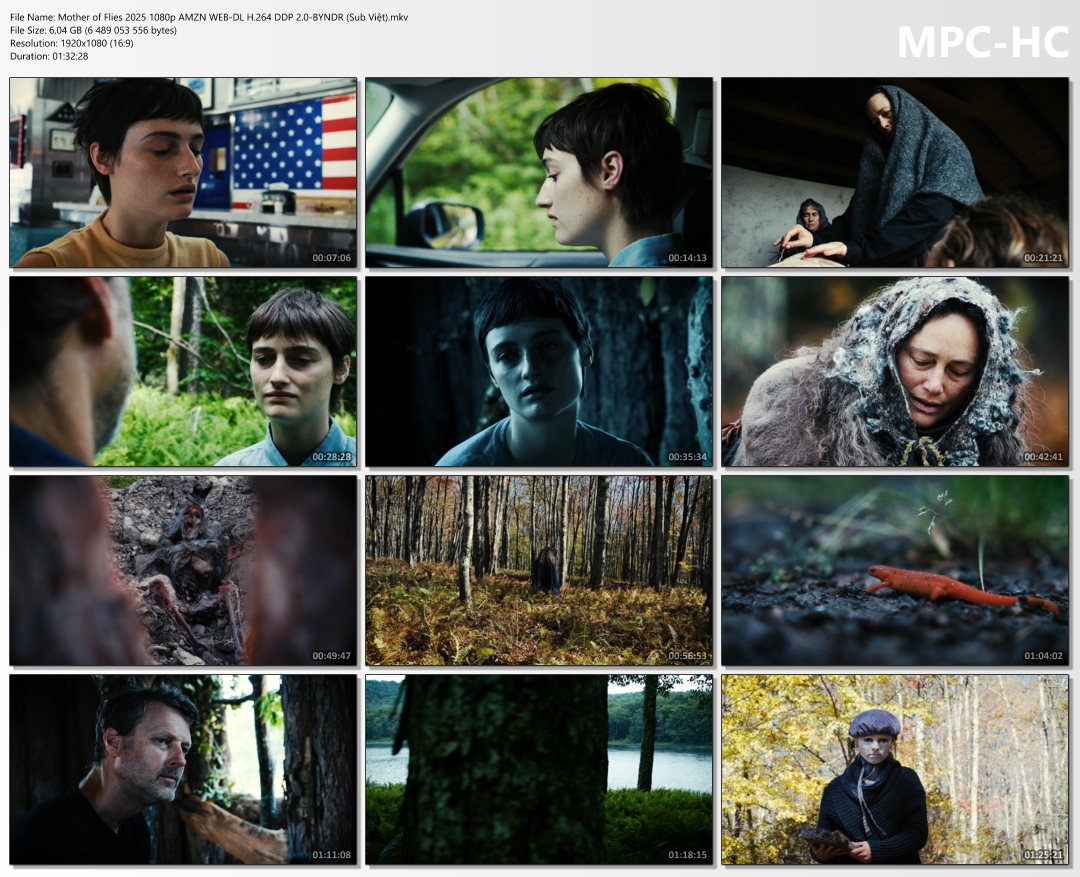Click the 00:49:47 timestamp label
This screenshot has height=877, width=1080.
[331, 656]
